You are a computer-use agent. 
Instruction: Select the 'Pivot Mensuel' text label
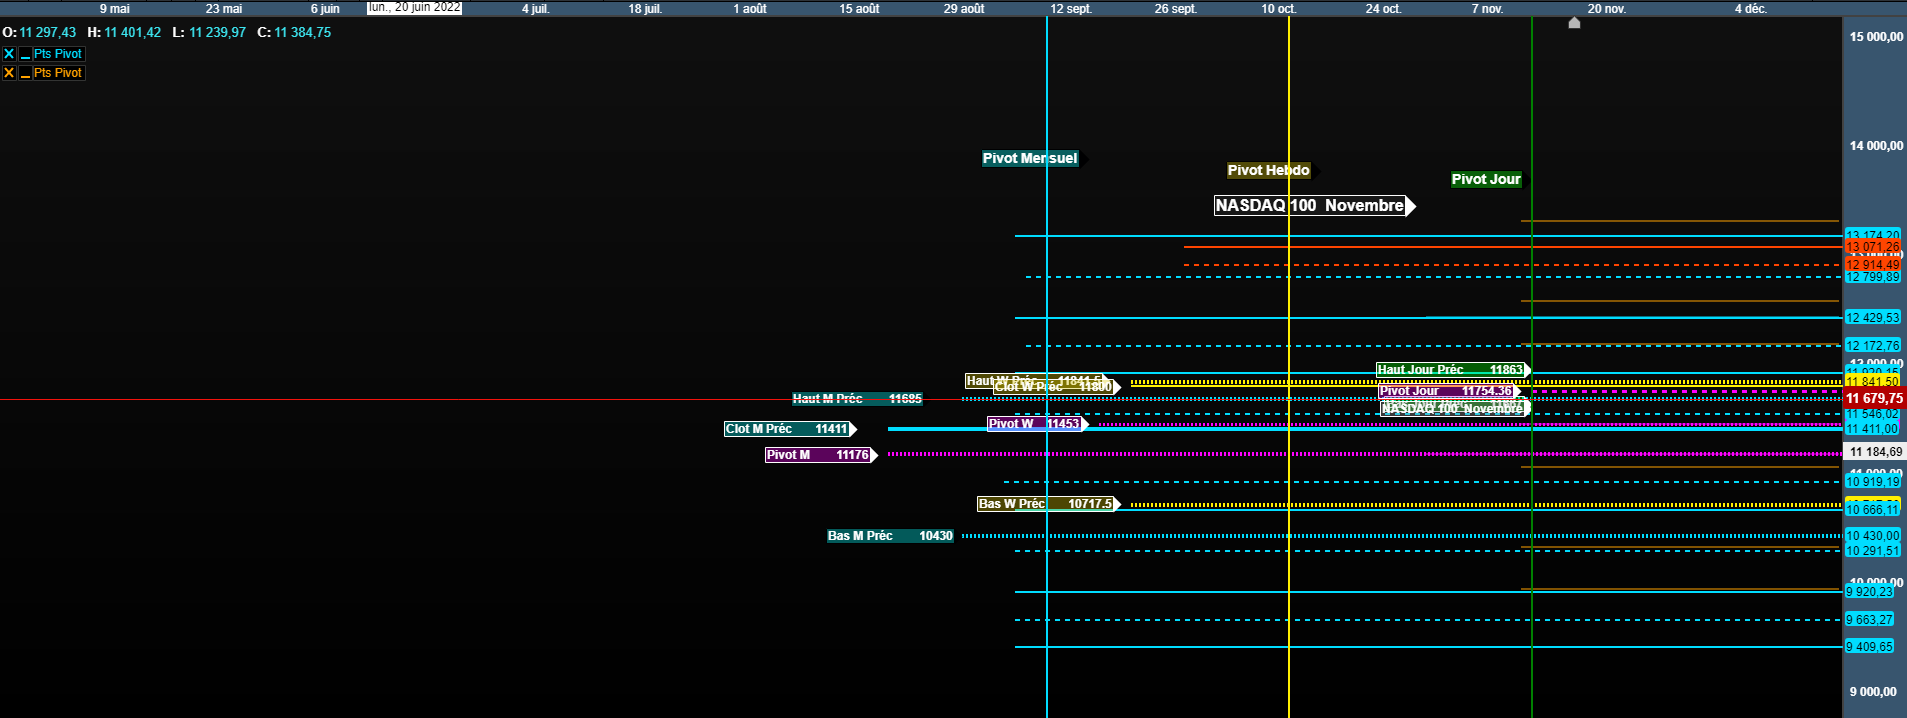click(x=1030, y=158)
